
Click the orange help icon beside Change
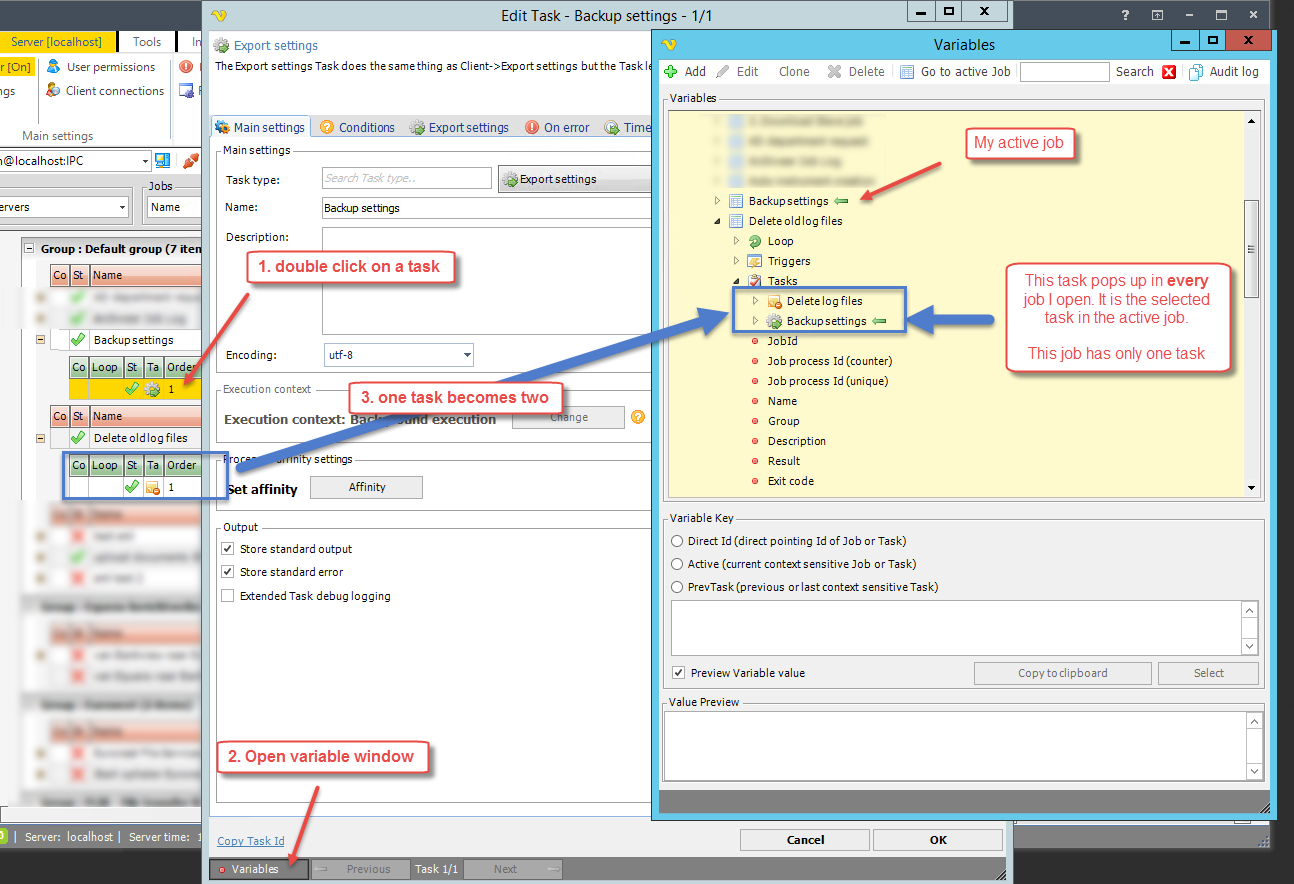637,418
